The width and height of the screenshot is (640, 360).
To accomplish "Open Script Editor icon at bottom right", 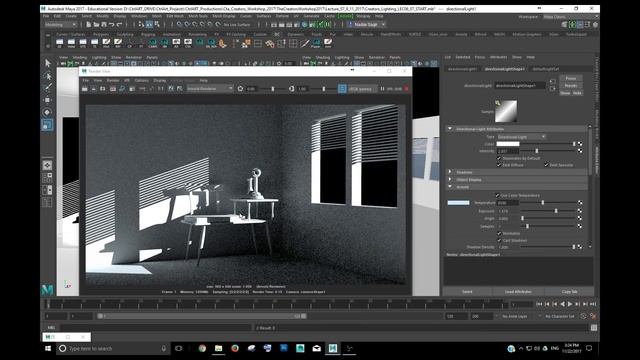I will [594, 328].
